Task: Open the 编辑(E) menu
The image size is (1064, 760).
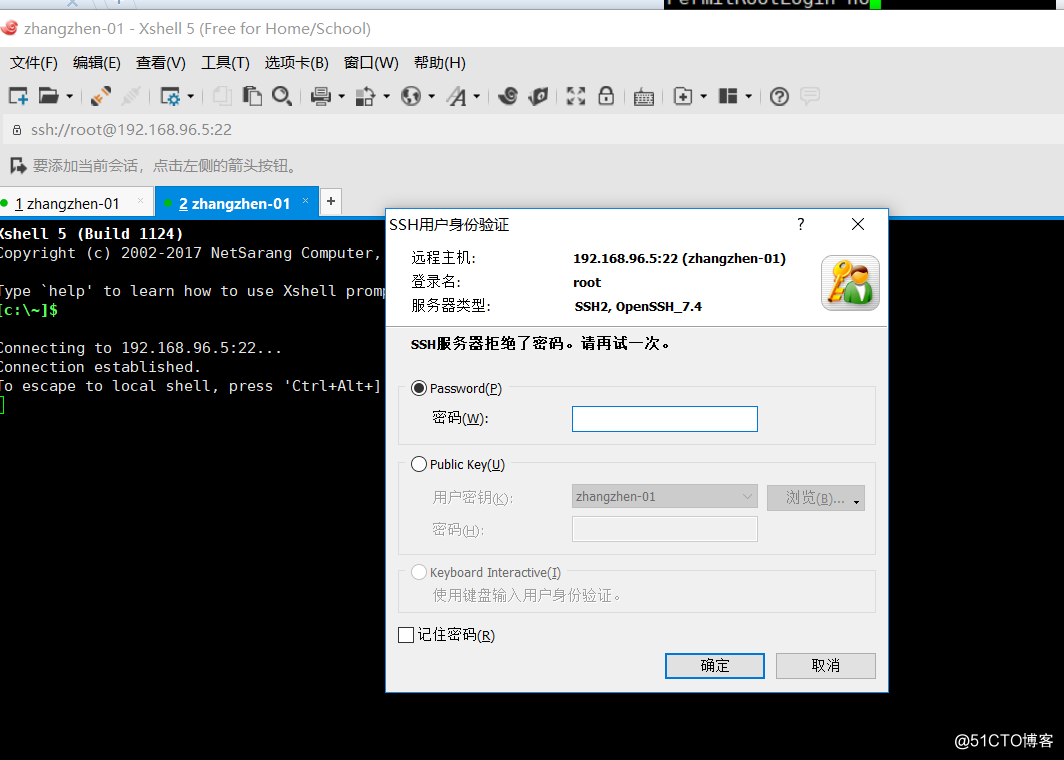Action: [x=97, y=63]
